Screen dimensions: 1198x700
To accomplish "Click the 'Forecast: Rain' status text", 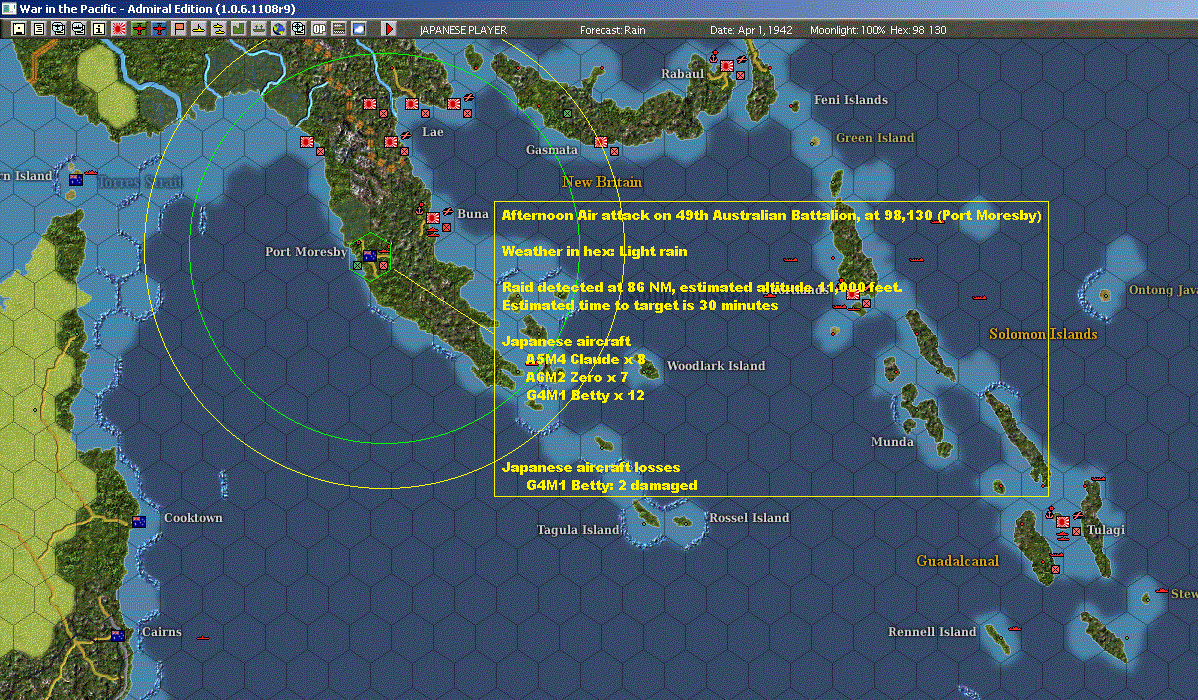I will (x=612, y=30).
